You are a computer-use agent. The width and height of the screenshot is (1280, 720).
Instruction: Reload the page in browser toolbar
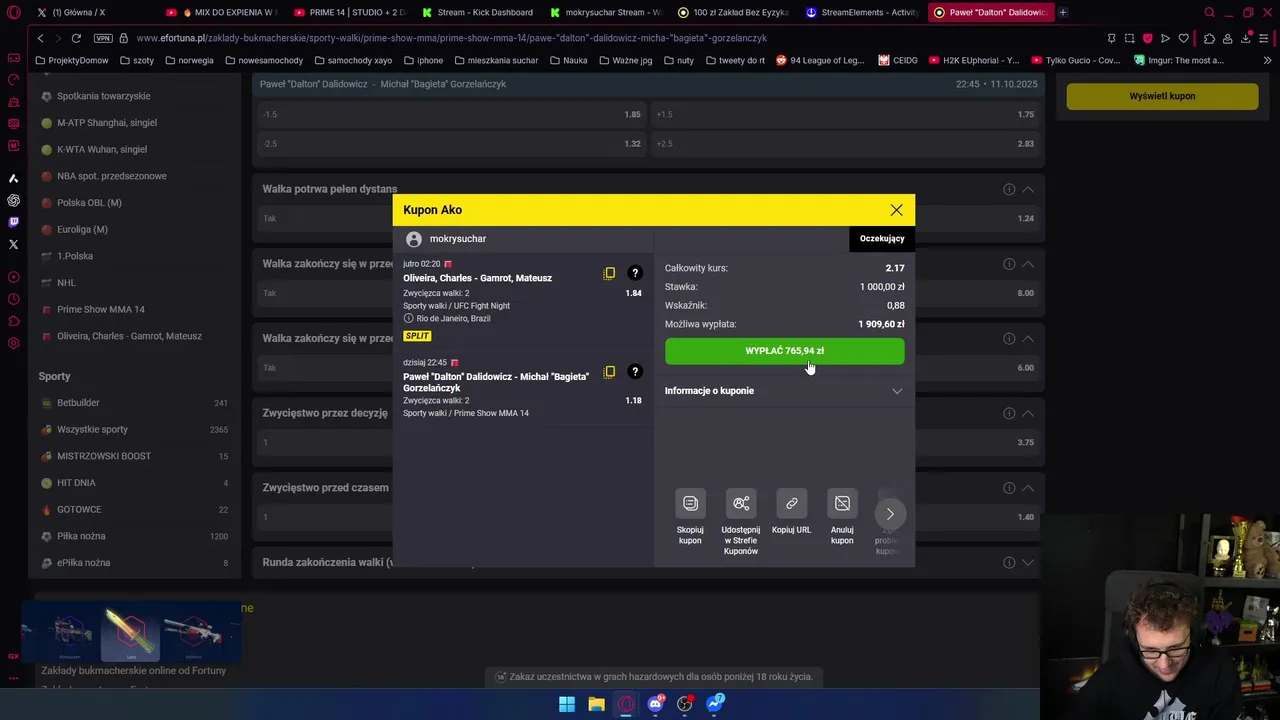(75, 38)
